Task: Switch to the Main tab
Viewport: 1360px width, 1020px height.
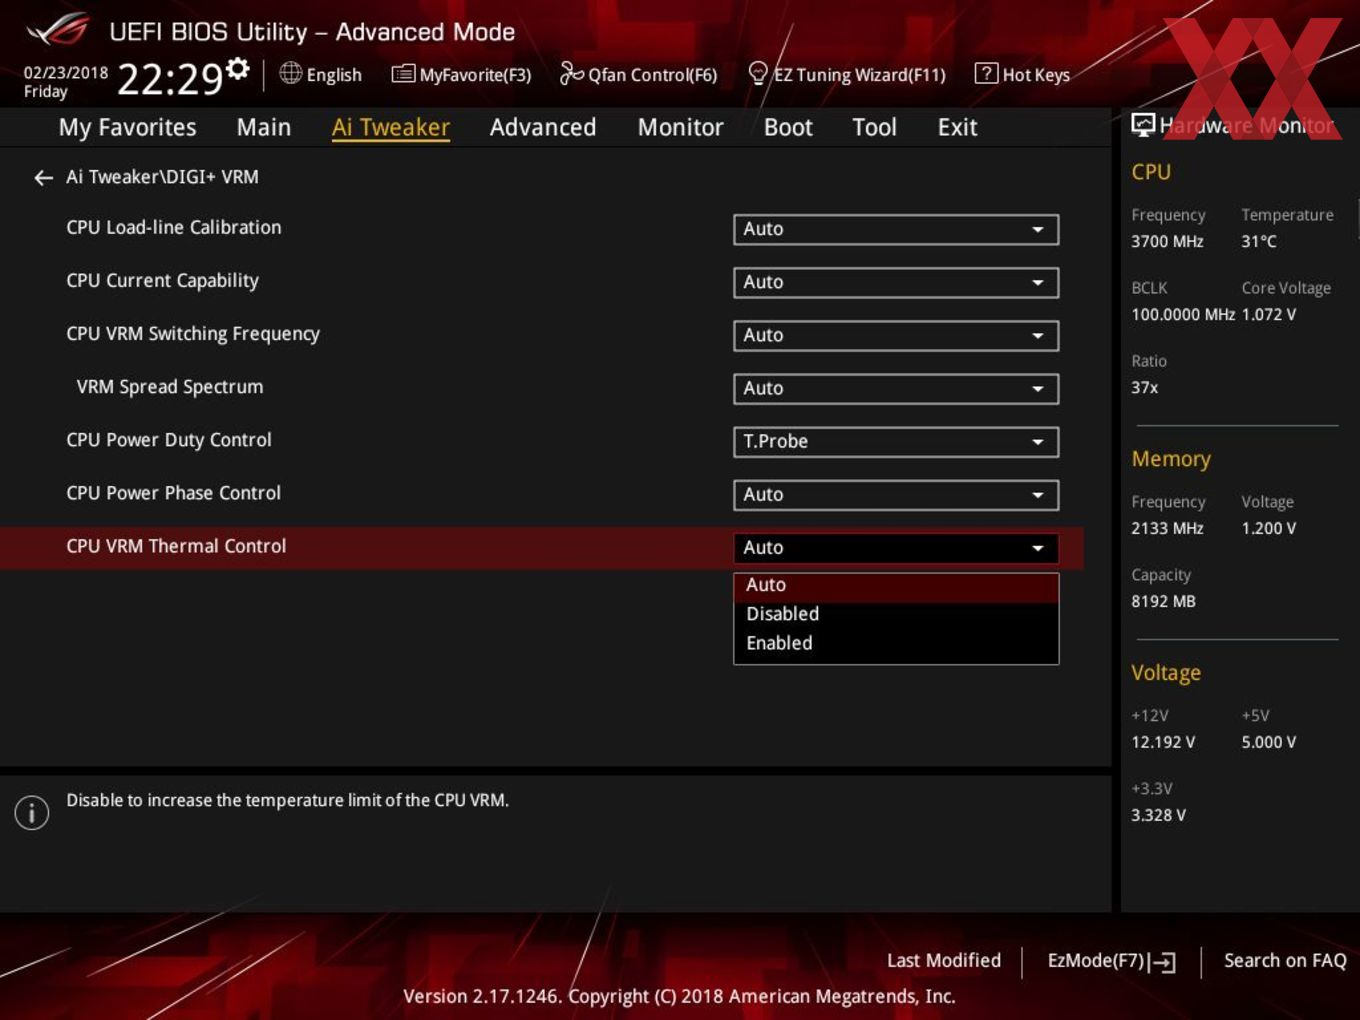Action: tap(264, 127)
